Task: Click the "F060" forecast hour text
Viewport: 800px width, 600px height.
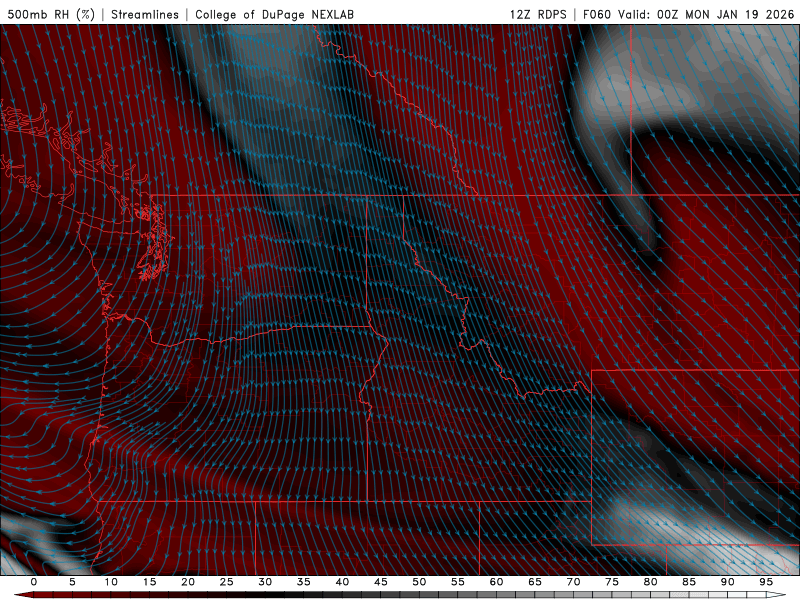Action: [x=597, y=14]
